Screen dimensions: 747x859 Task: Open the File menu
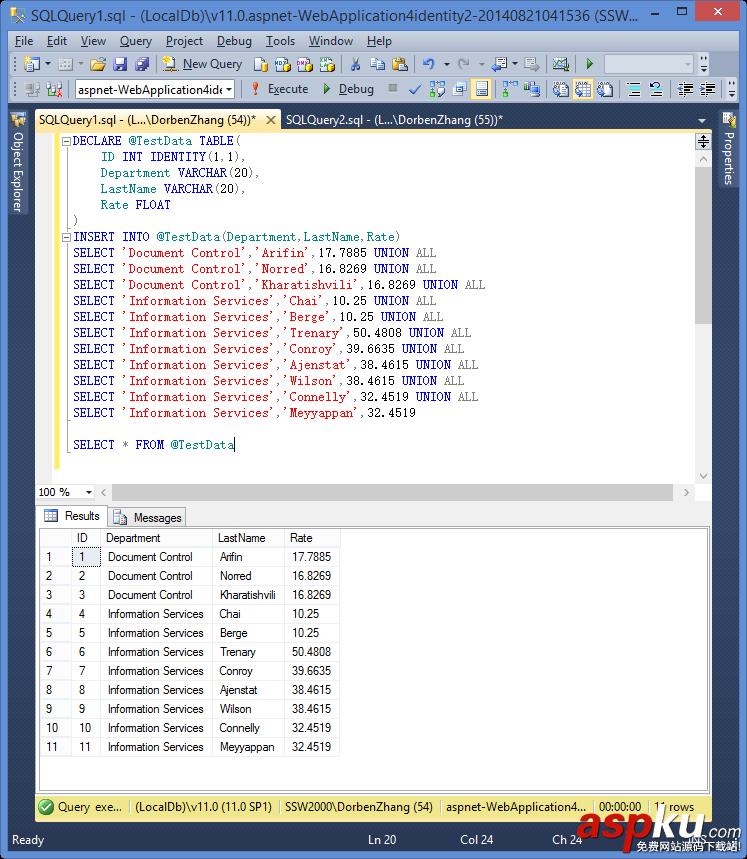coord(24,41)
